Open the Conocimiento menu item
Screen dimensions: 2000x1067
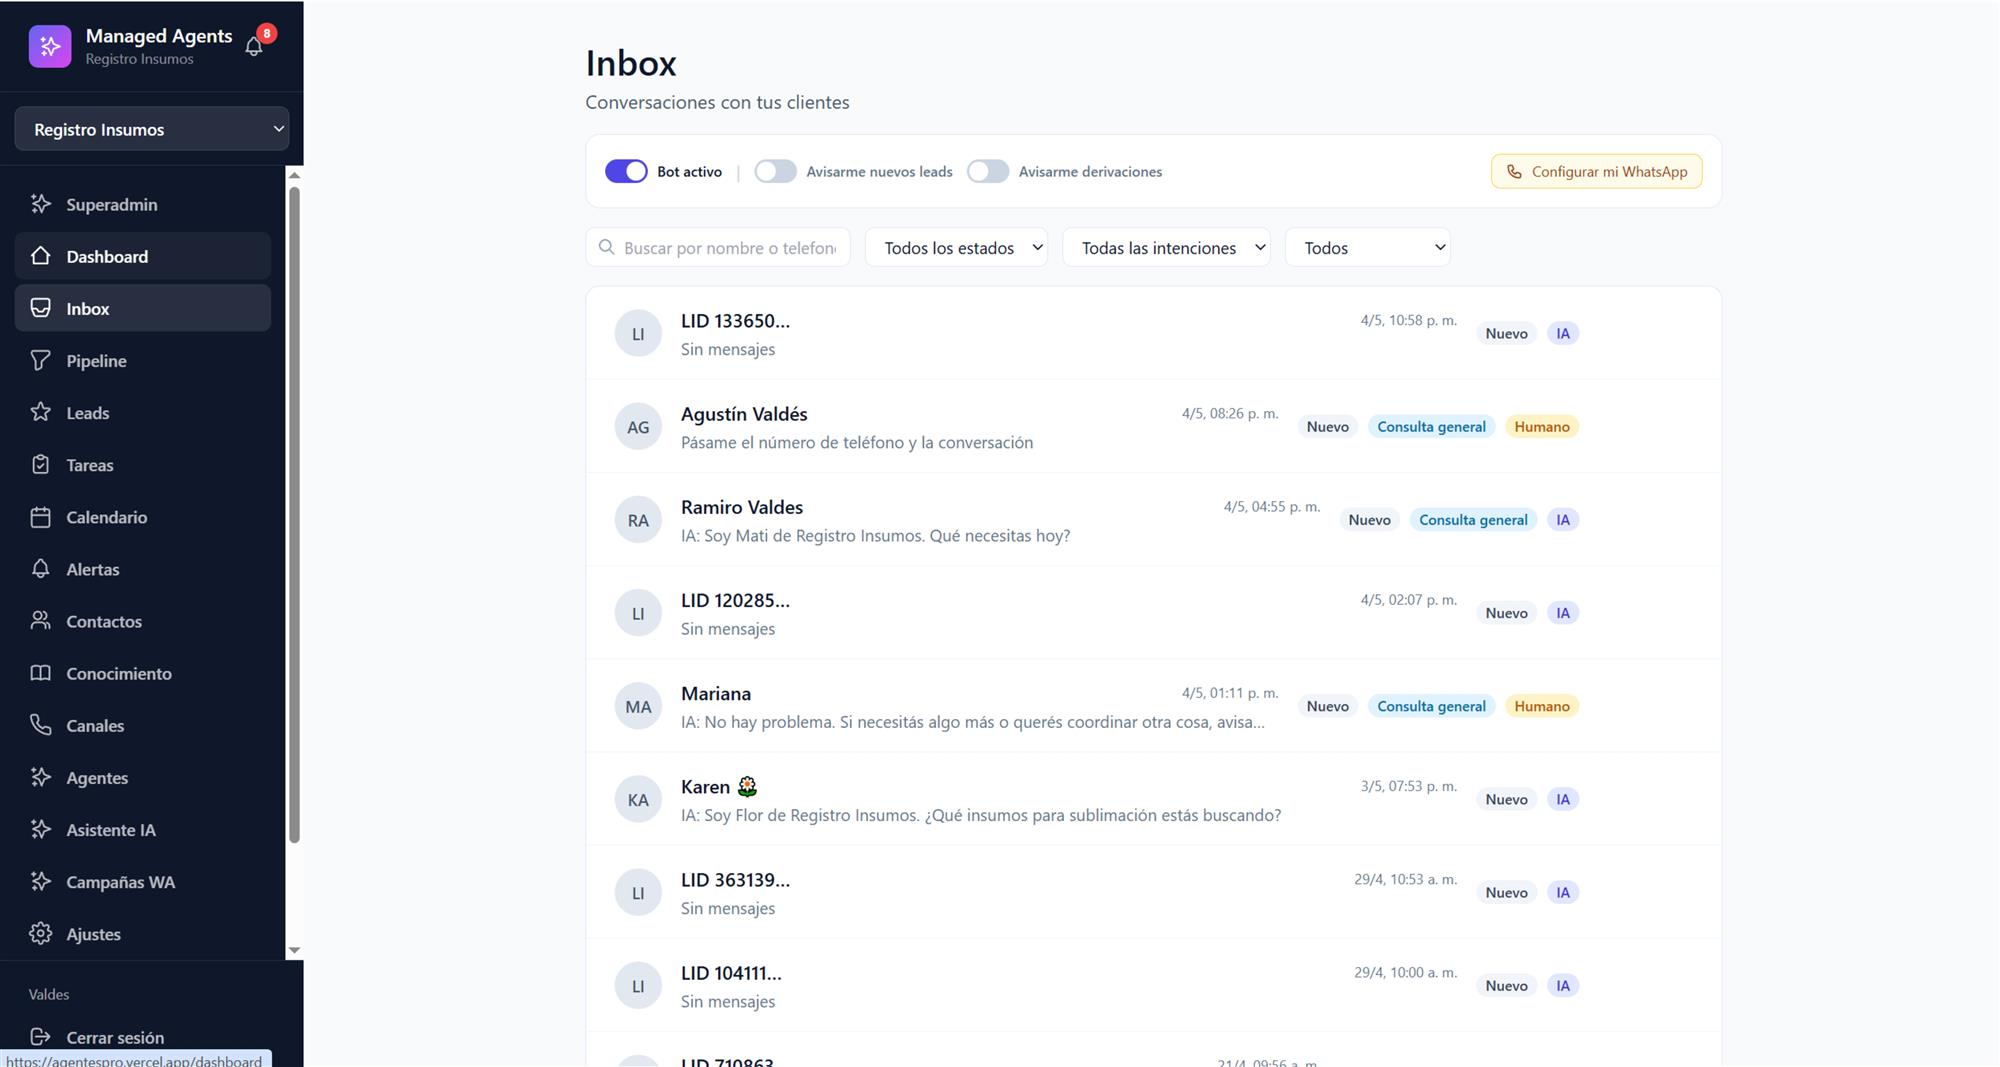point(143,673)
